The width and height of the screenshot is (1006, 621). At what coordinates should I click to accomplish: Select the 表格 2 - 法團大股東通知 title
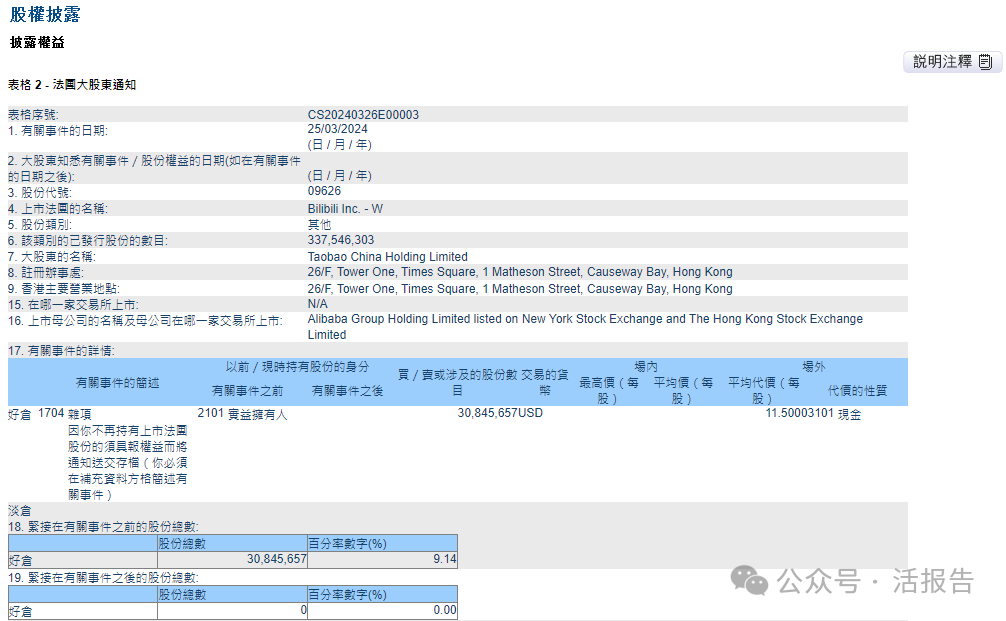point(72,85)
